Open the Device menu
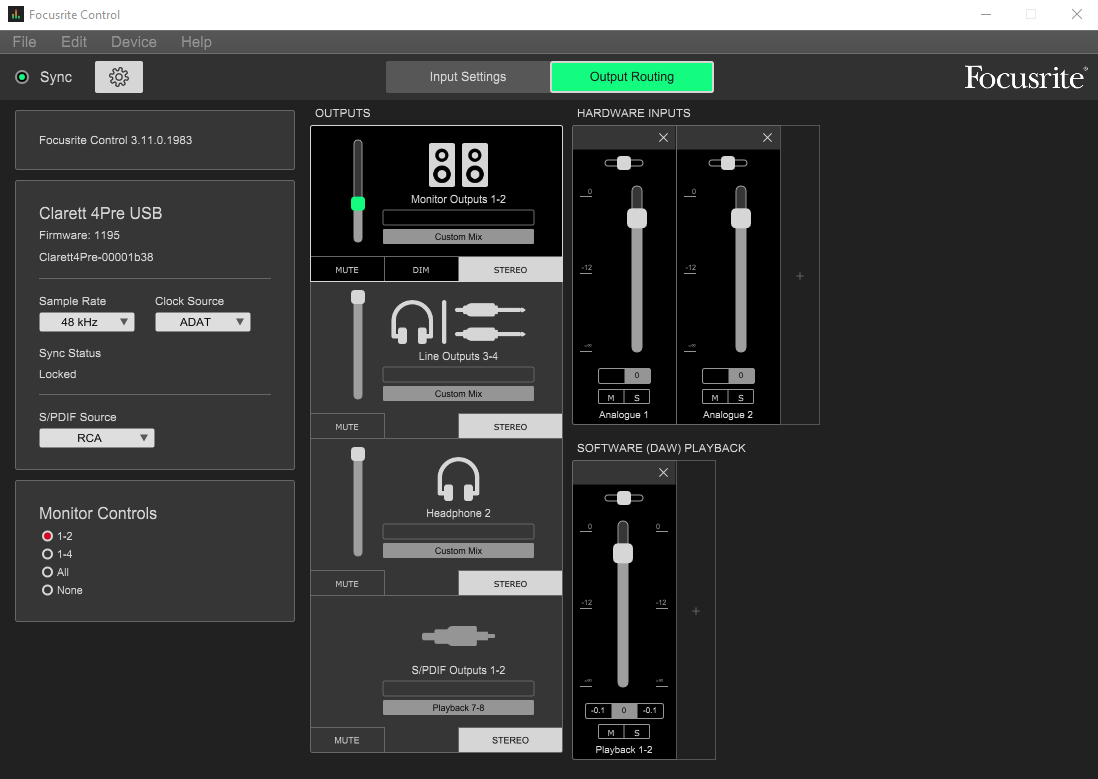The height and width of the screenshot is (779, 1098). tap(134, 42)
